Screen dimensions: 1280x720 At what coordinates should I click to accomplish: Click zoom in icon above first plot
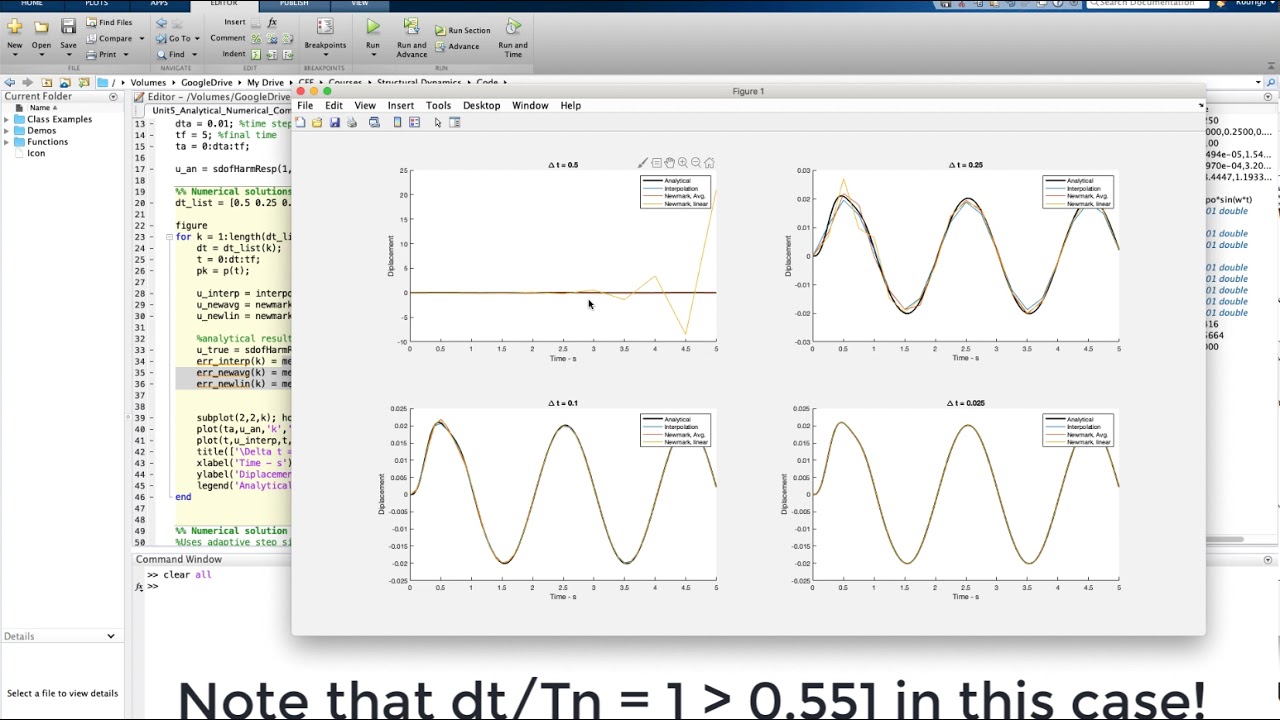682,162
